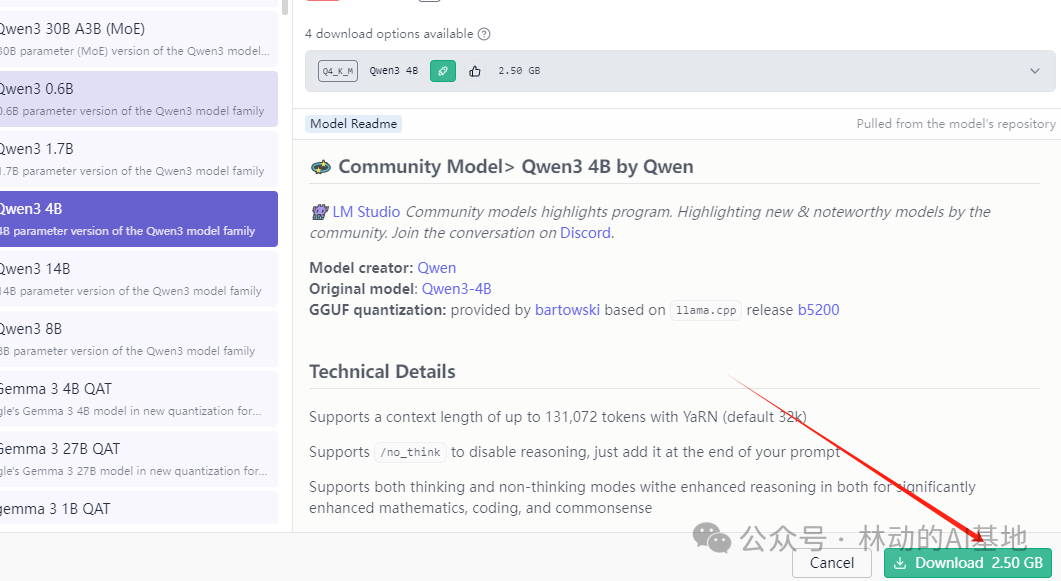
Task: Select the Qwen3 1.7B model
Action: pos(138,159)
